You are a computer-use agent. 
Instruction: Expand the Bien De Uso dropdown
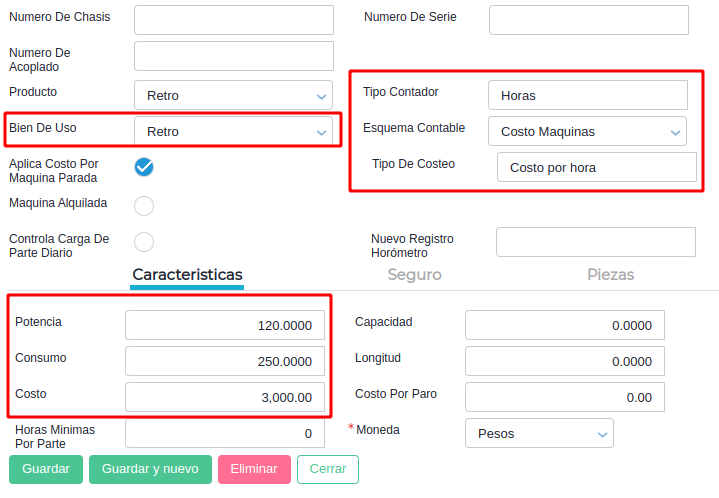233,132
